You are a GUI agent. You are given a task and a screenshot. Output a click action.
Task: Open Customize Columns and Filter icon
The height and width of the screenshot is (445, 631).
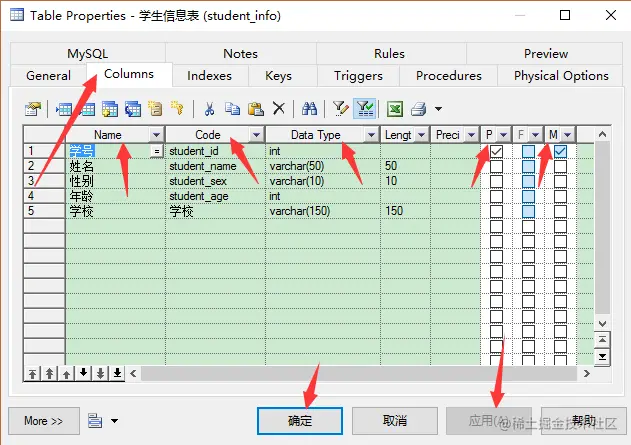pyautogui.click(x=340, y=109)
